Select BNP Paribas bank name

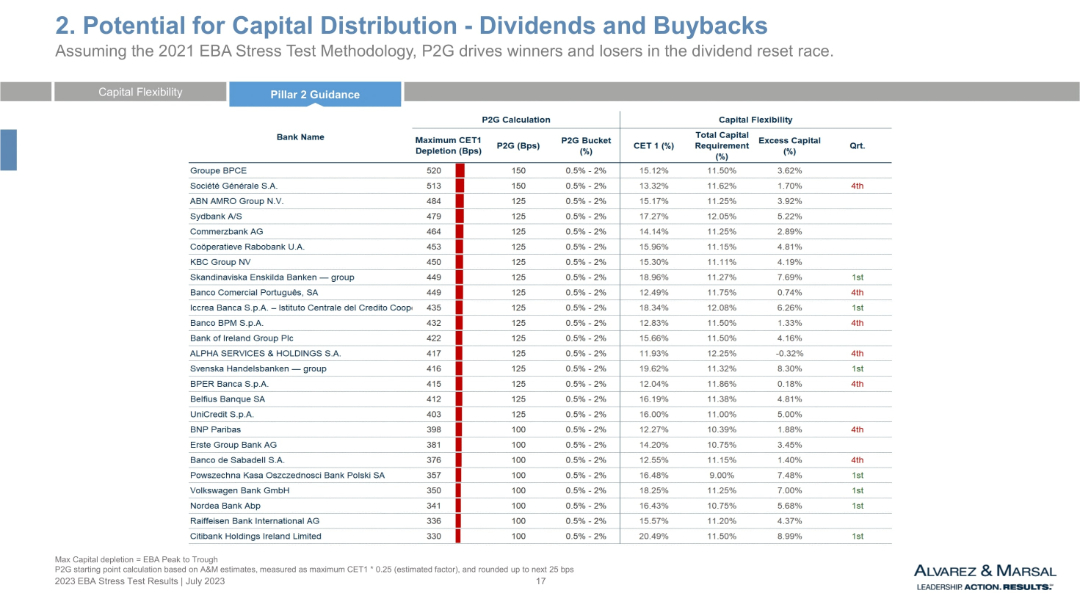tap(216, 429)
